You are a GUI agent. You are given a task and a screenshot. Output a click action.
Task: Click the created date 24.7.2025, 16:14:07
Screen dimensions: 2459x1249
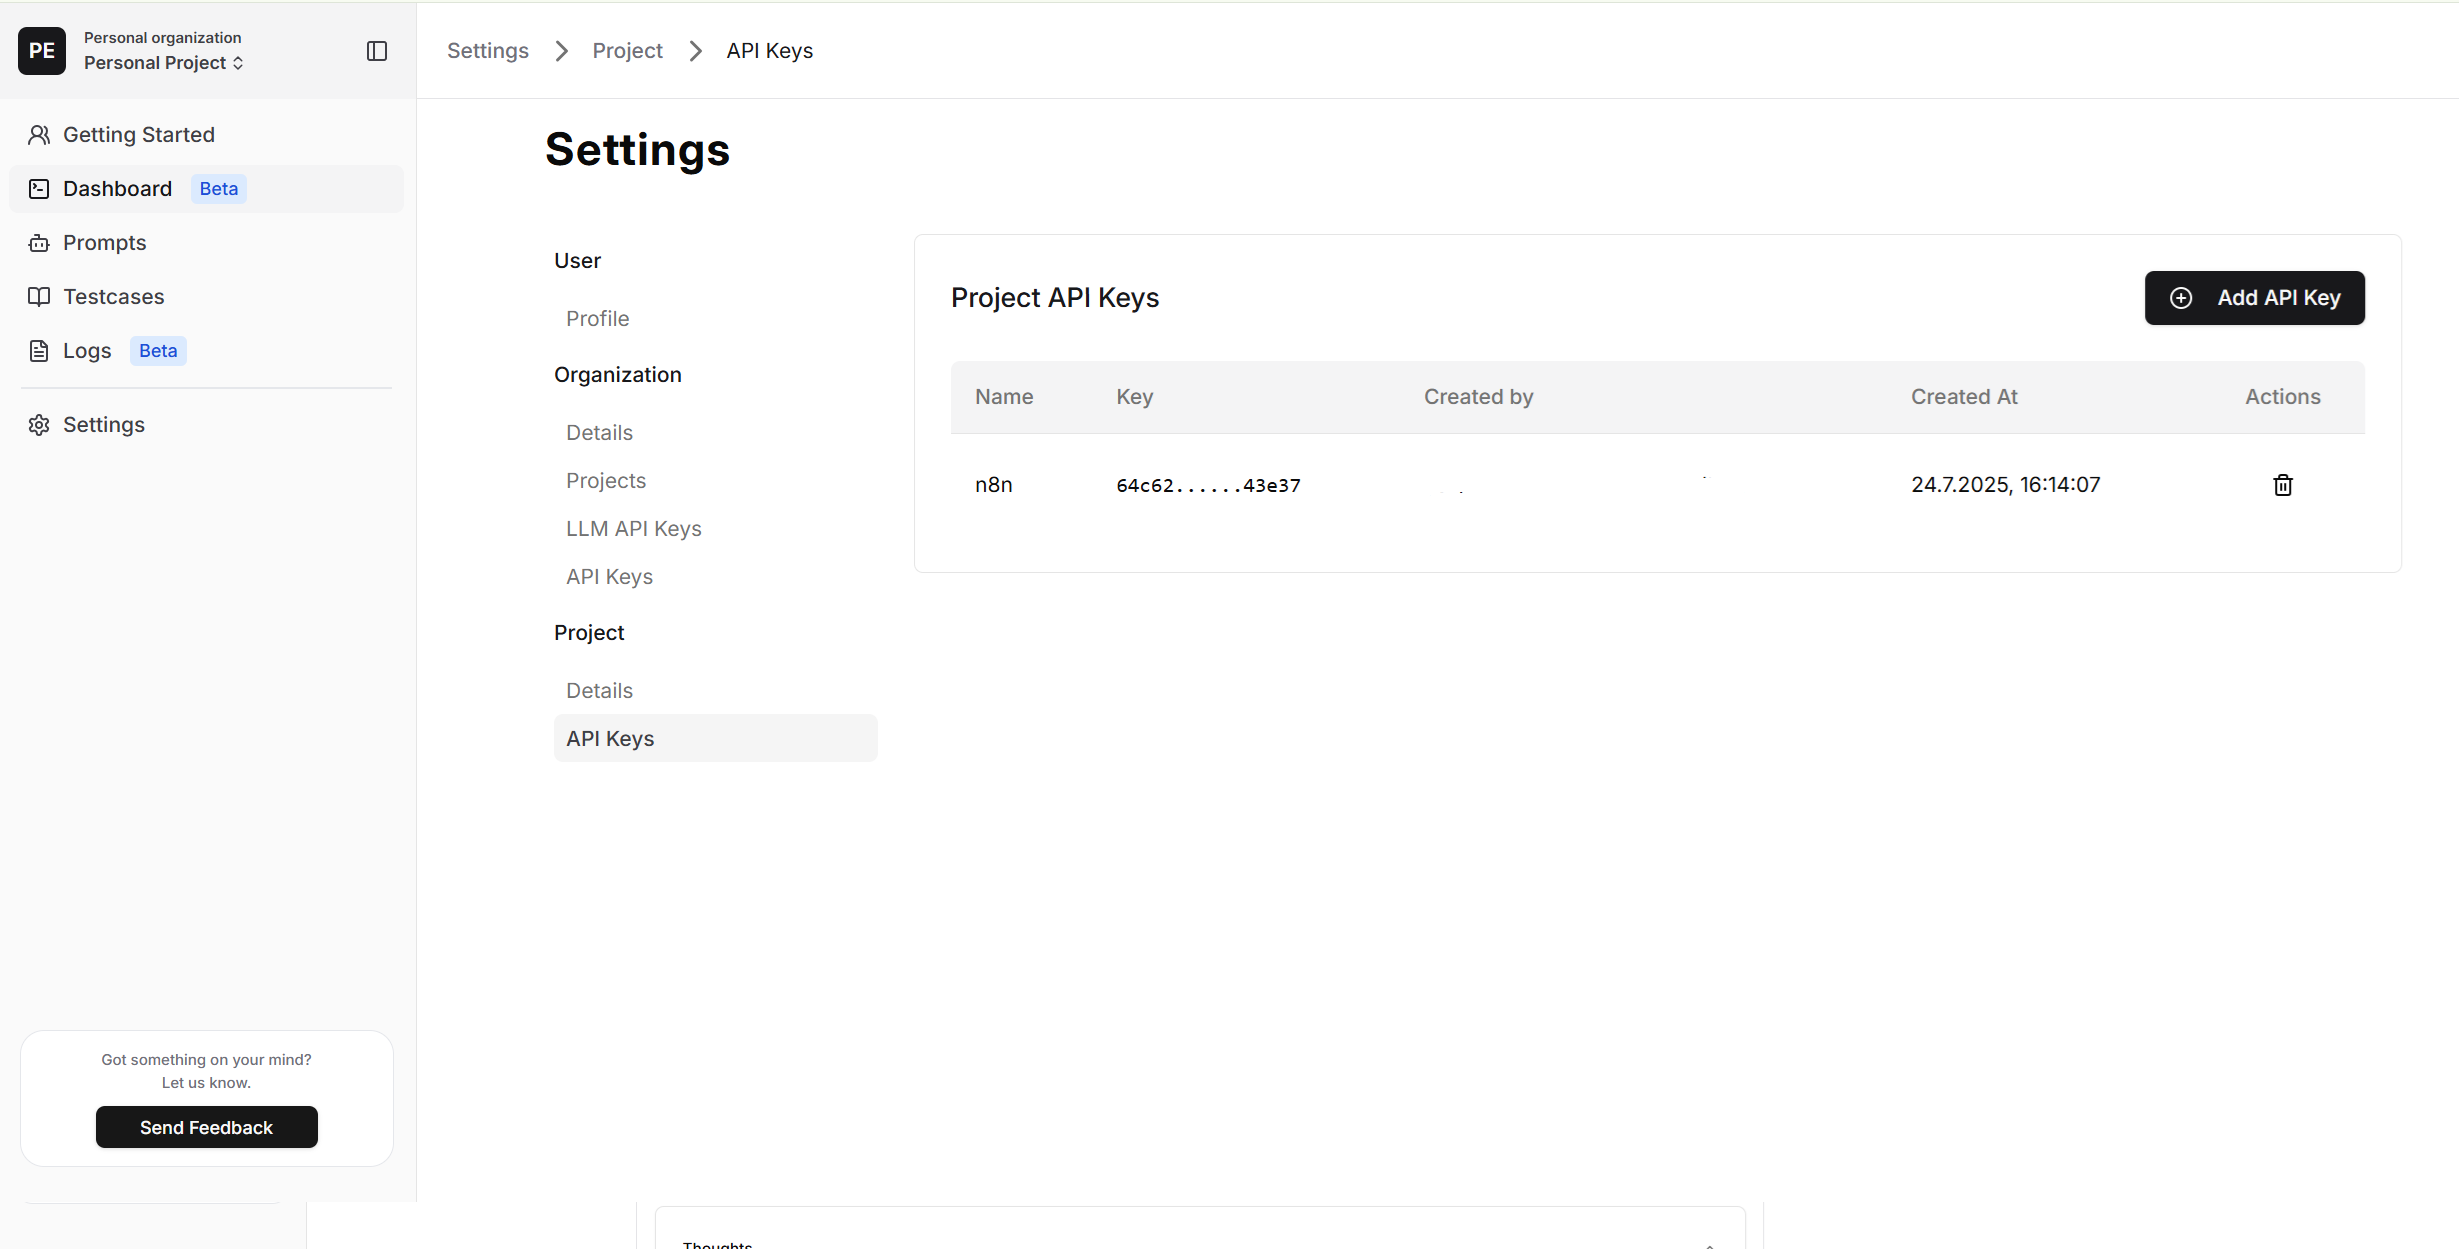click(2006, 485)
